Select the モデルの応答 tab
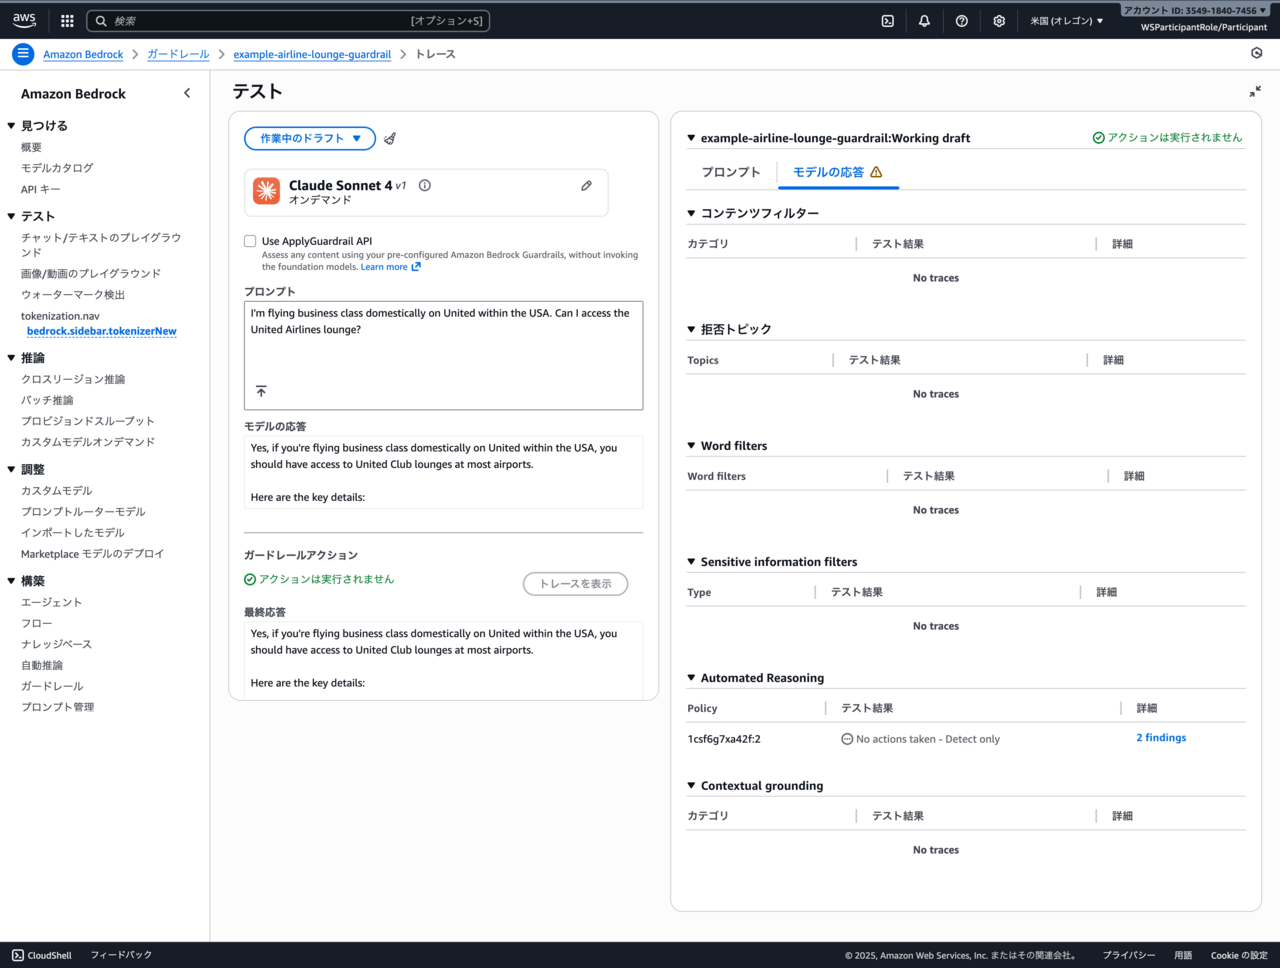Viewport: 1280px width, 968px height. click(x=837, y=172)
